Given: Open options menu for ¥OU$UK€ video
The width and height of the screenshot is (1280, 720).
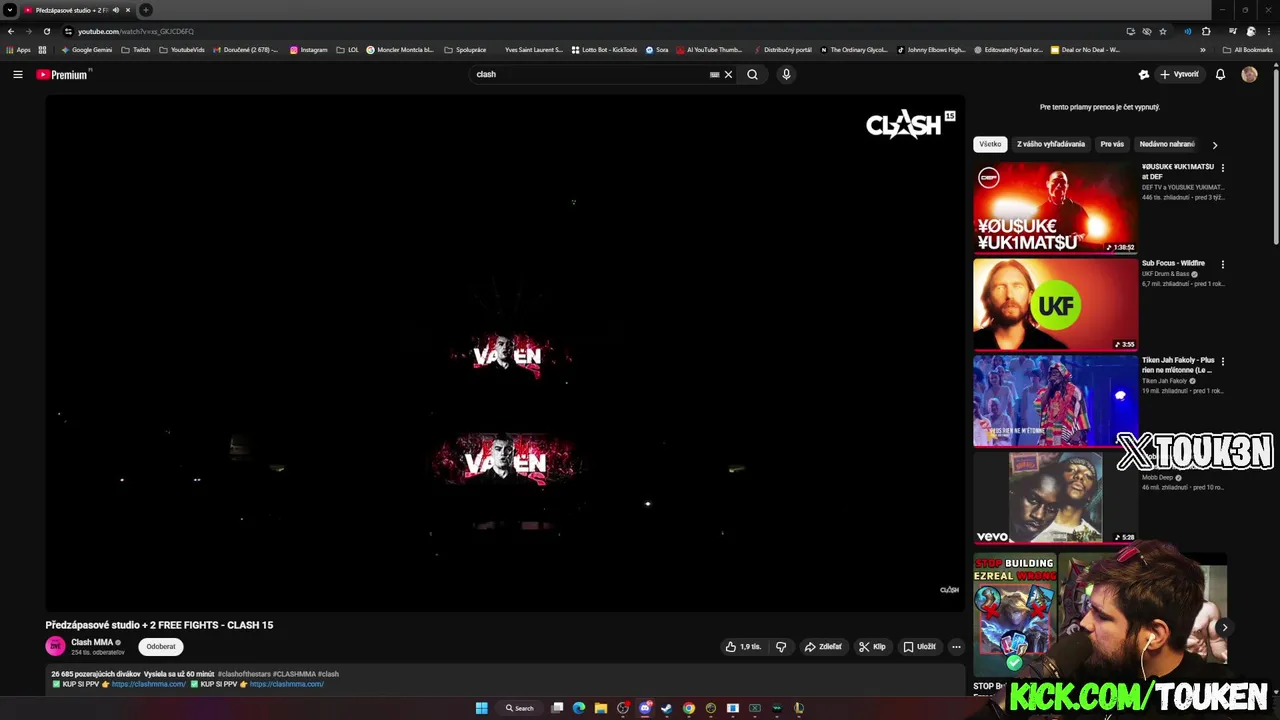Looking at the screenshot, I should pos(1222,168).
